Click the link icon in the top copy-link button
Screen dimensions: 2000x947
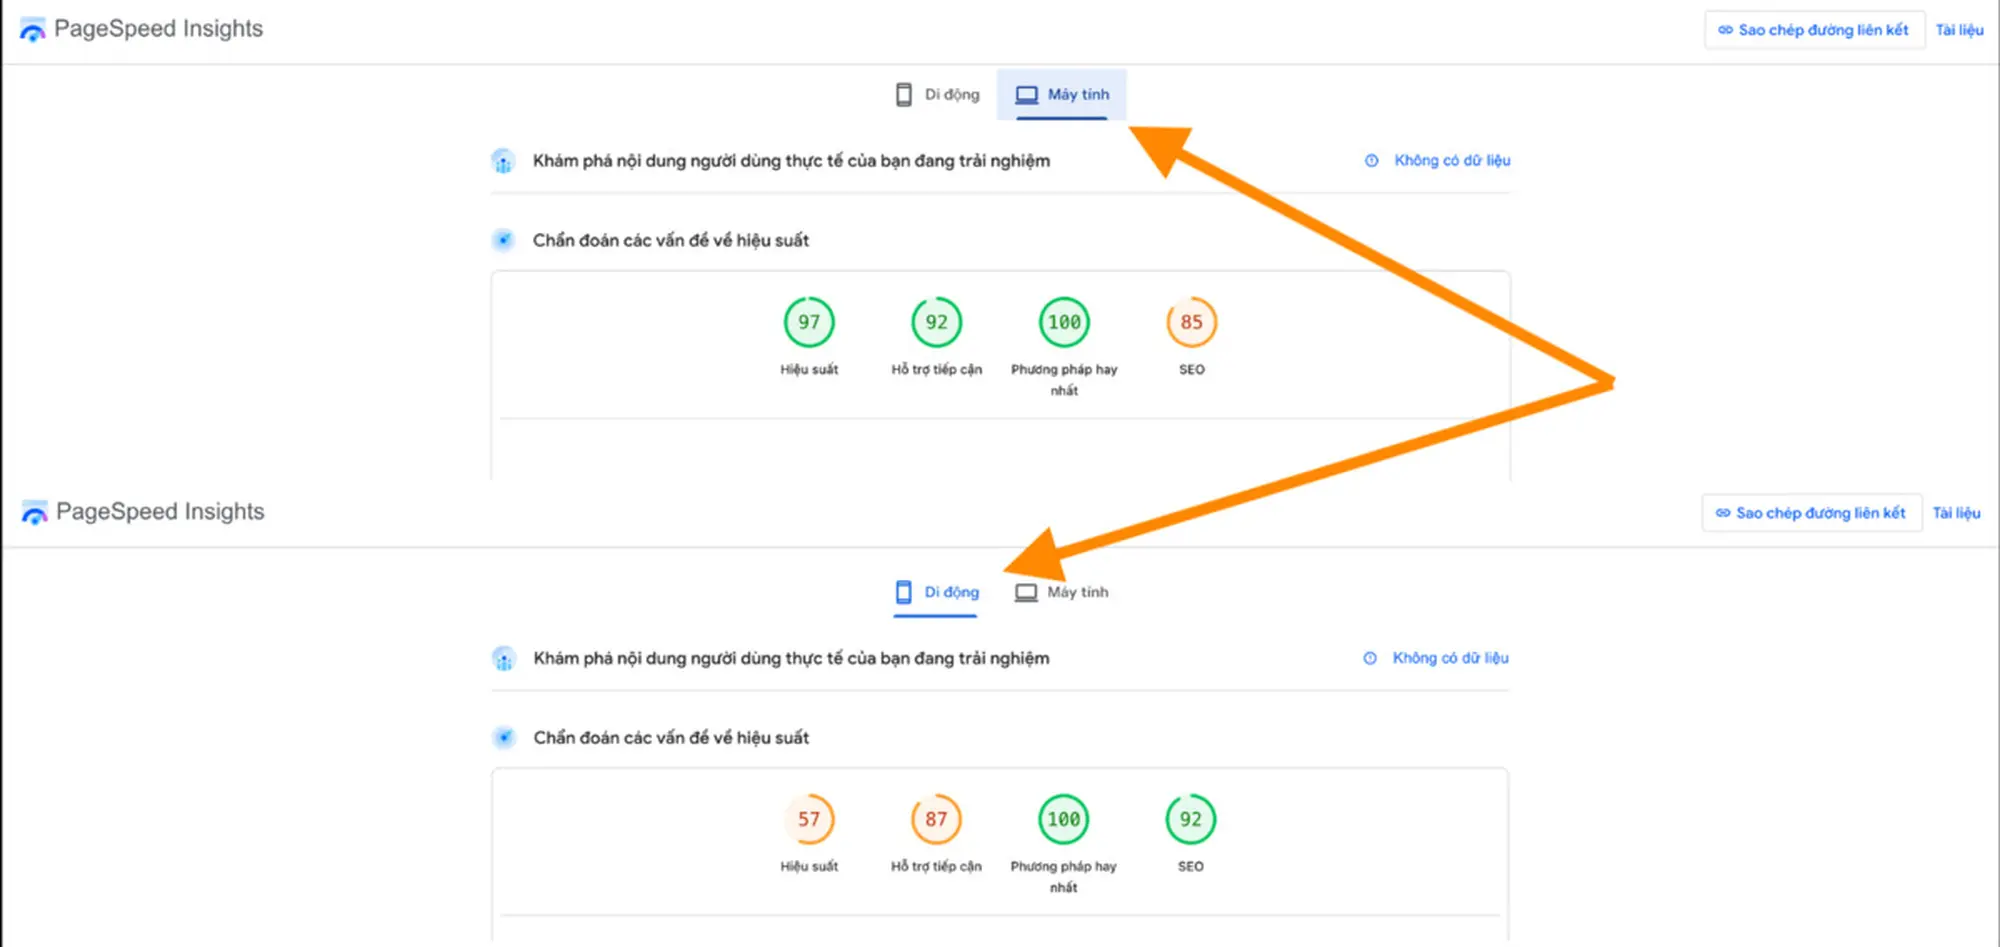(1725, 30)
